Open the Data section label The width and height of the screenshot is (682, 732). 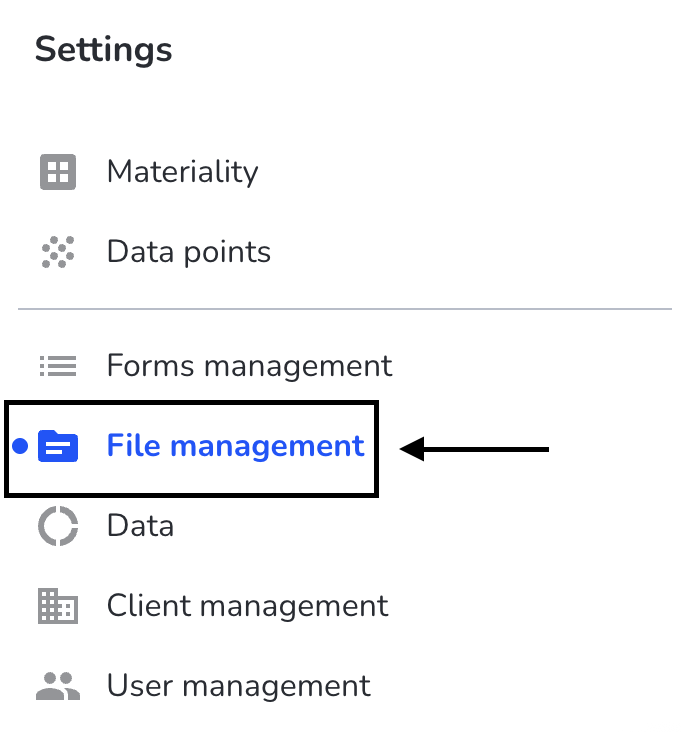(140, 526)
